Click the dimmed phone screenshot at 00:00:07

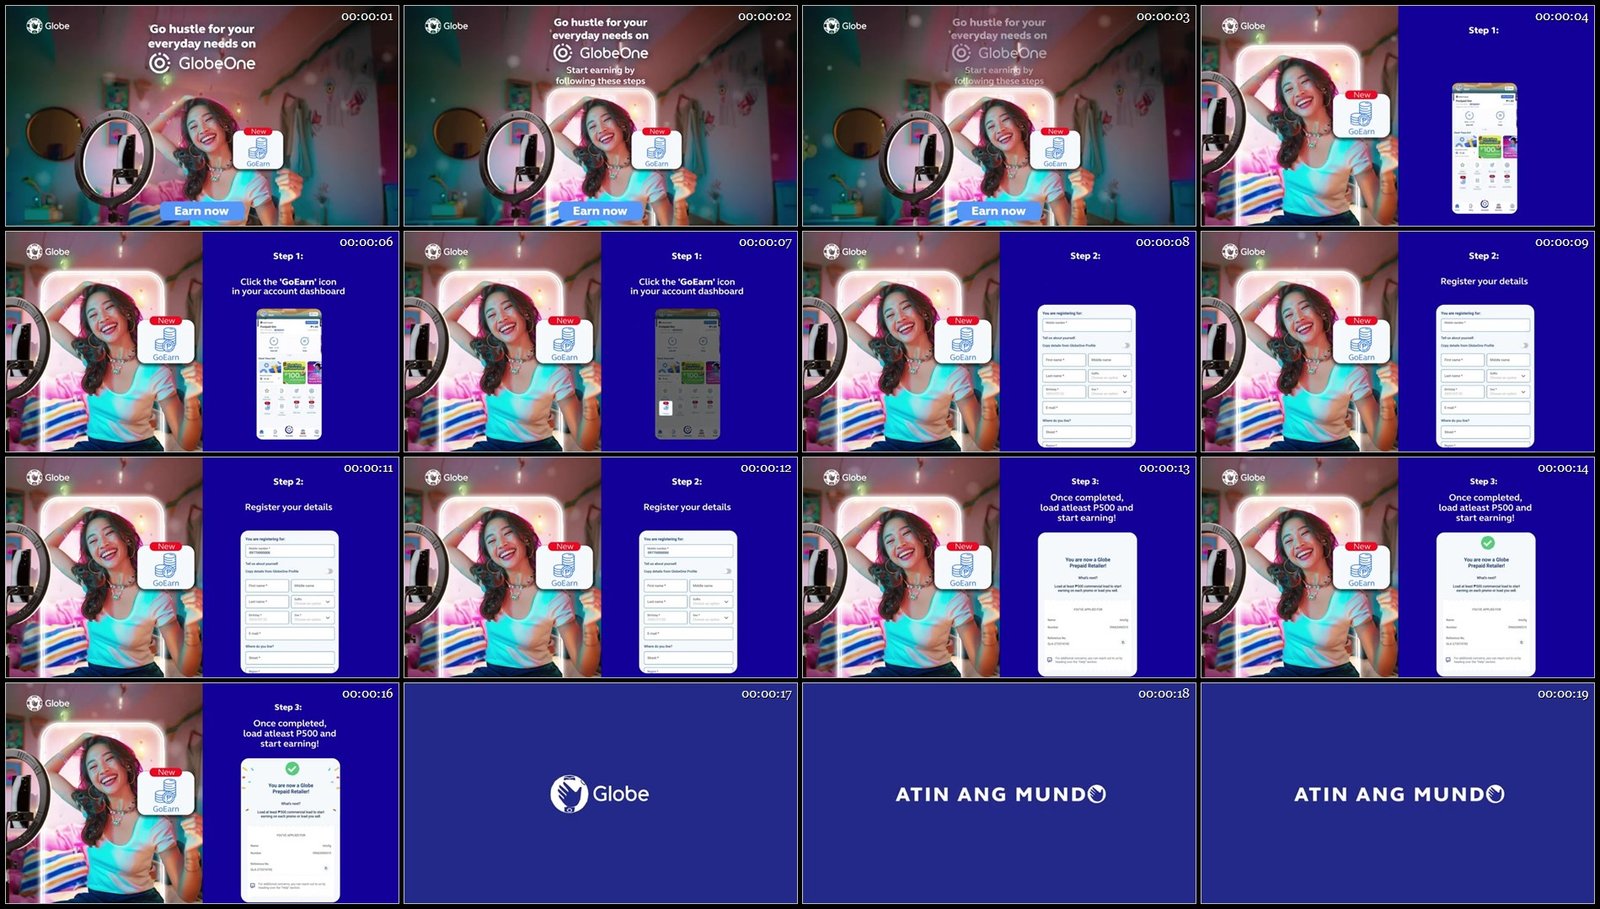687,375
